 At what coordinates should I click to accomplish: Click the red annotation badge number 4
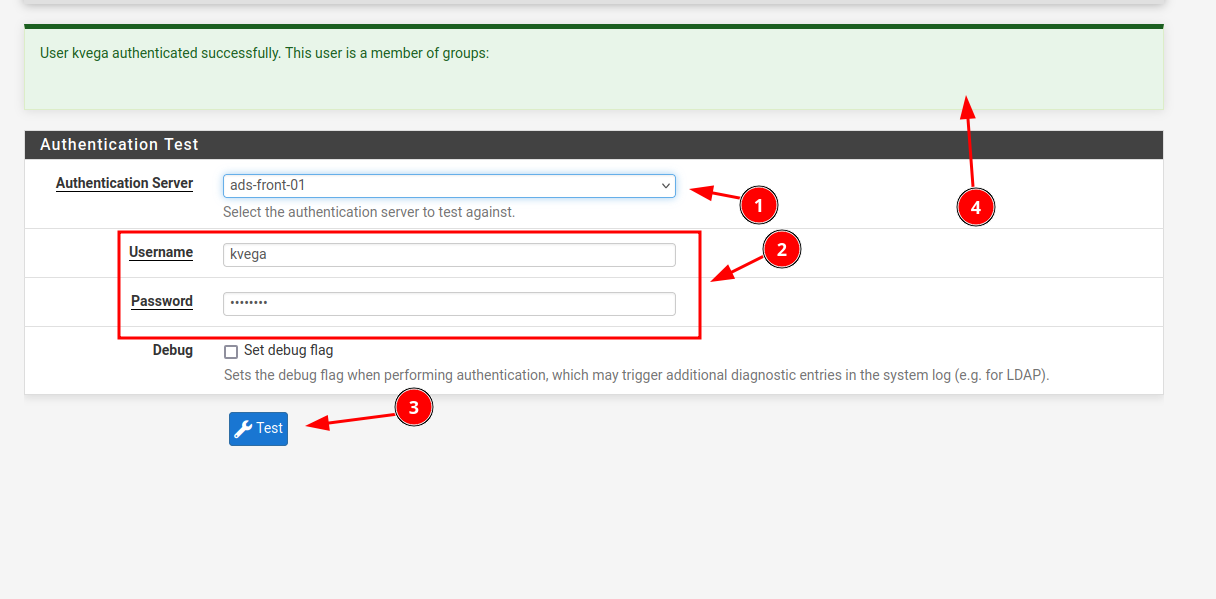pyautogui.click(x=975, y=208)
